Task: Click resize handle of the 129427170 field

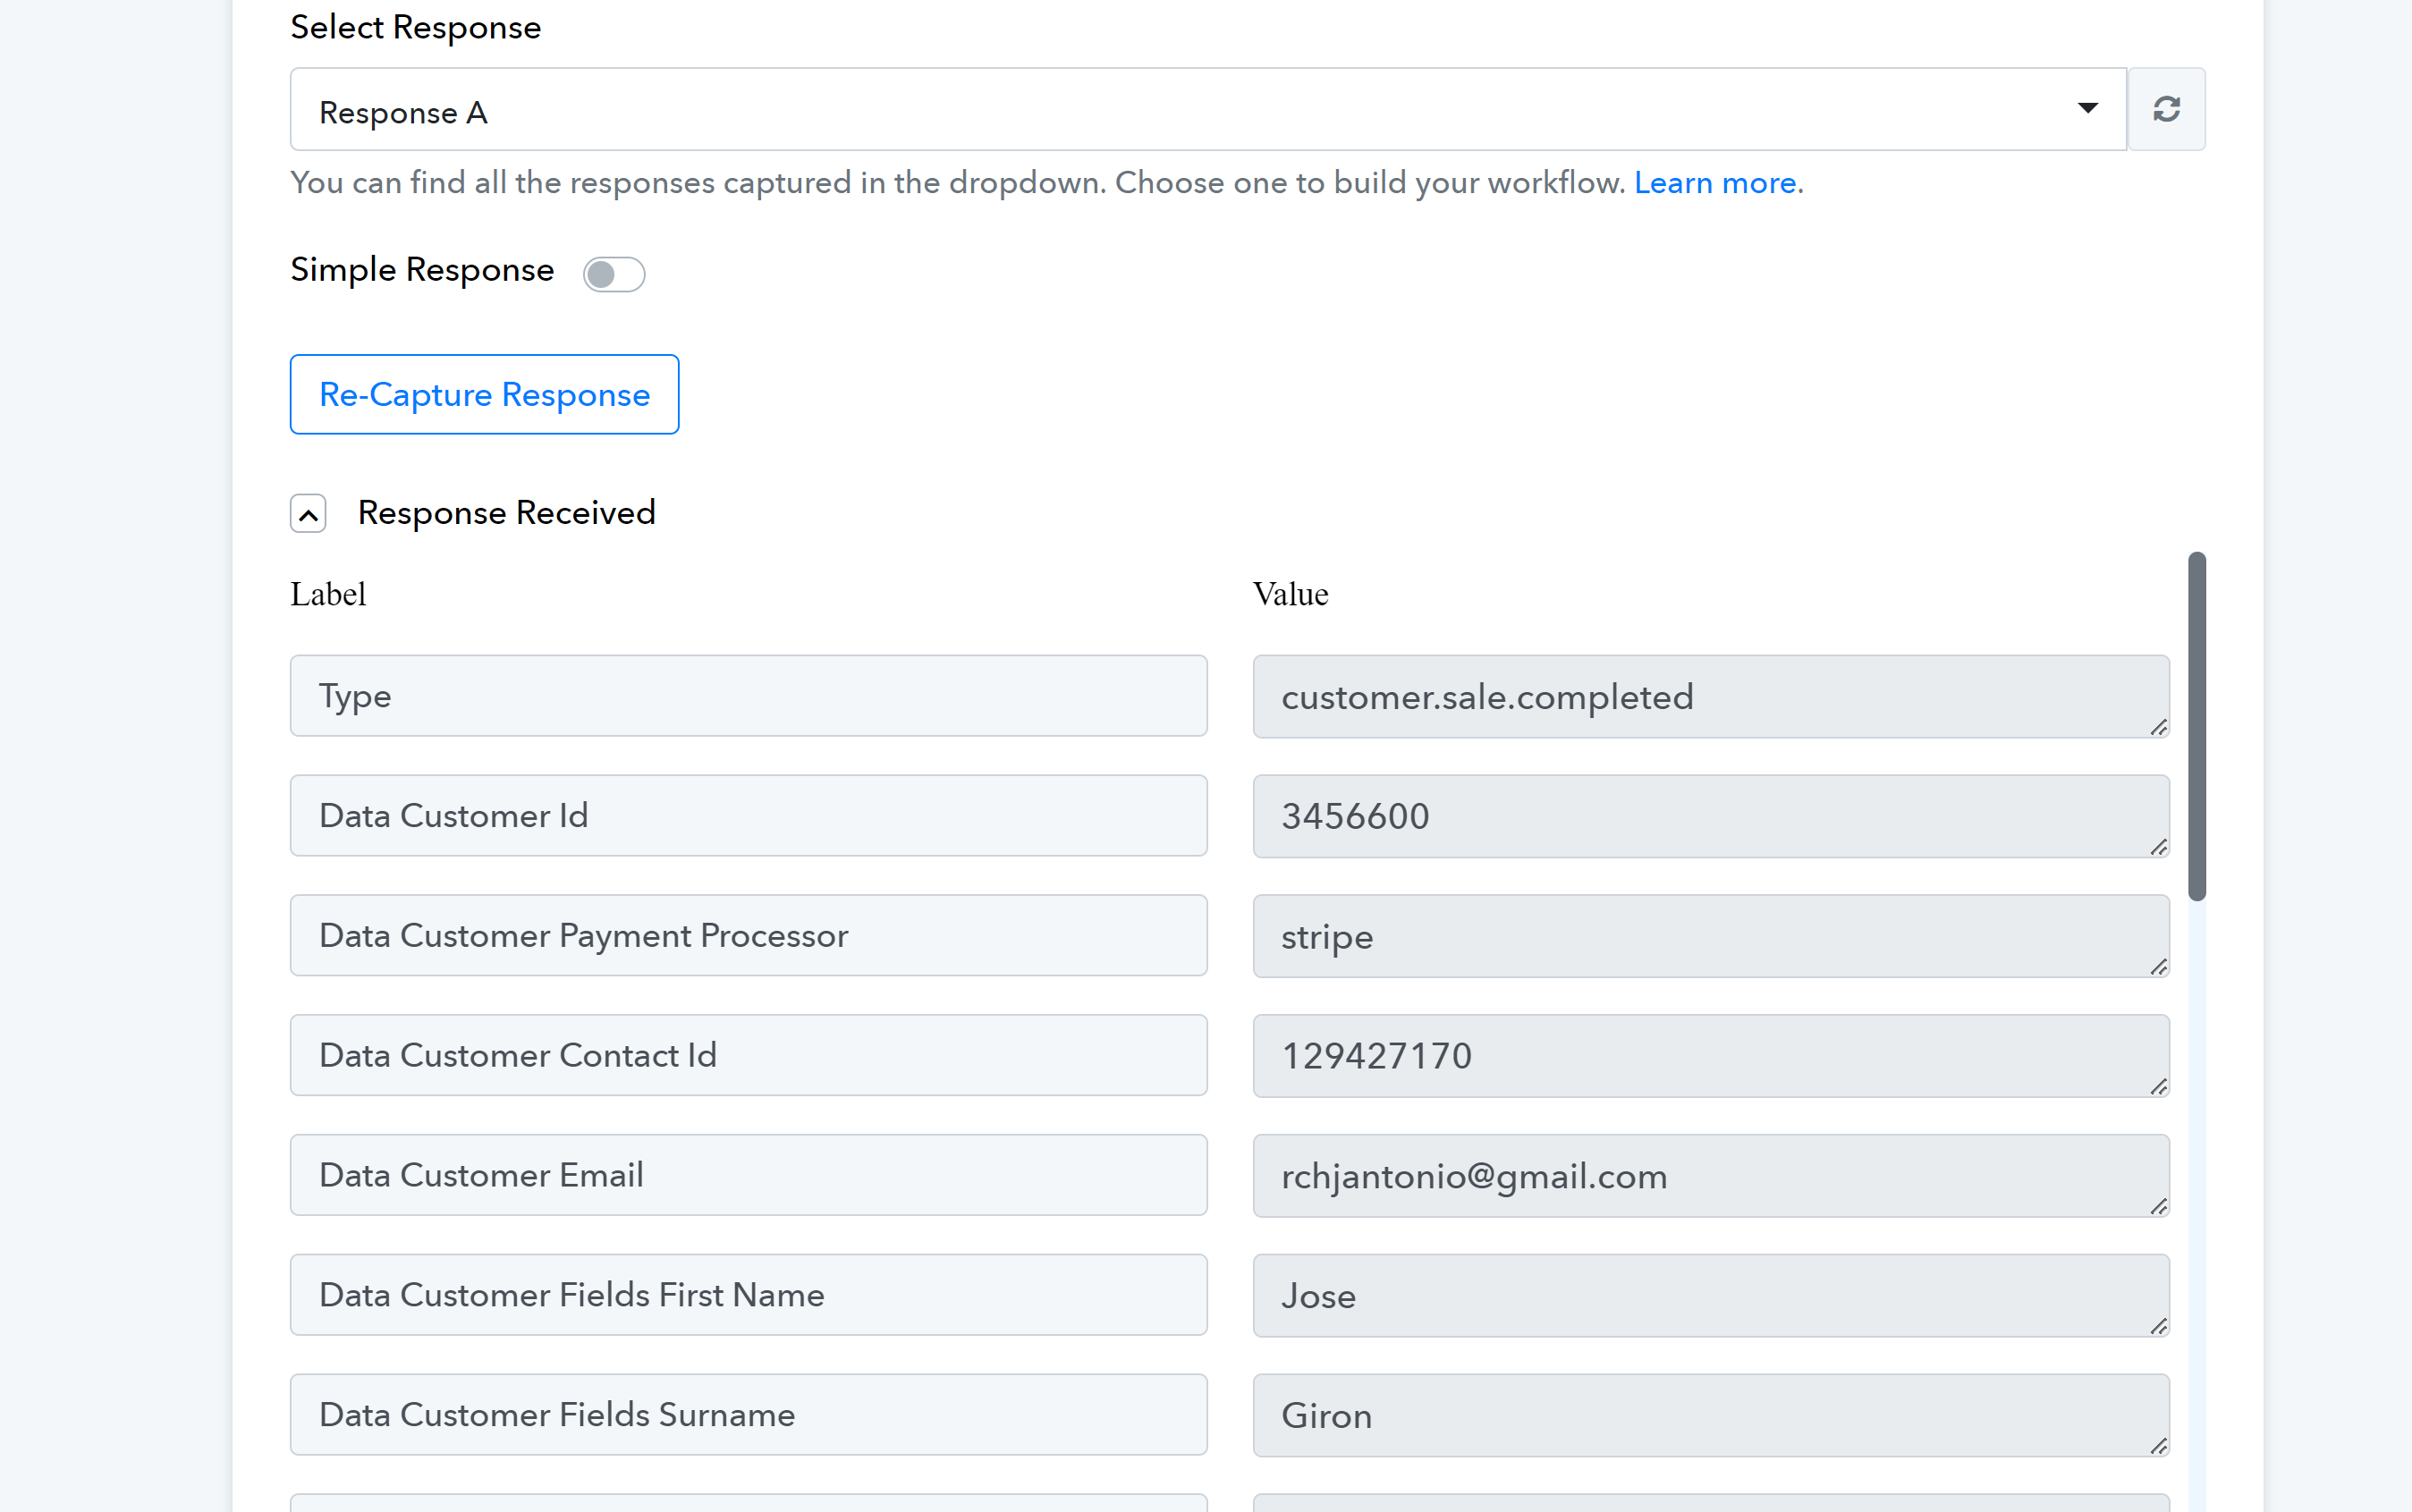Action: (2159, 1087)
